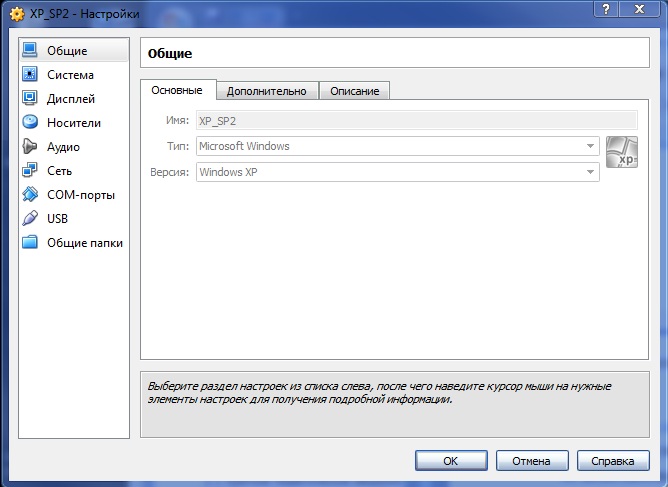Go to the Носители section
The image size is (668, 487).
74,123
